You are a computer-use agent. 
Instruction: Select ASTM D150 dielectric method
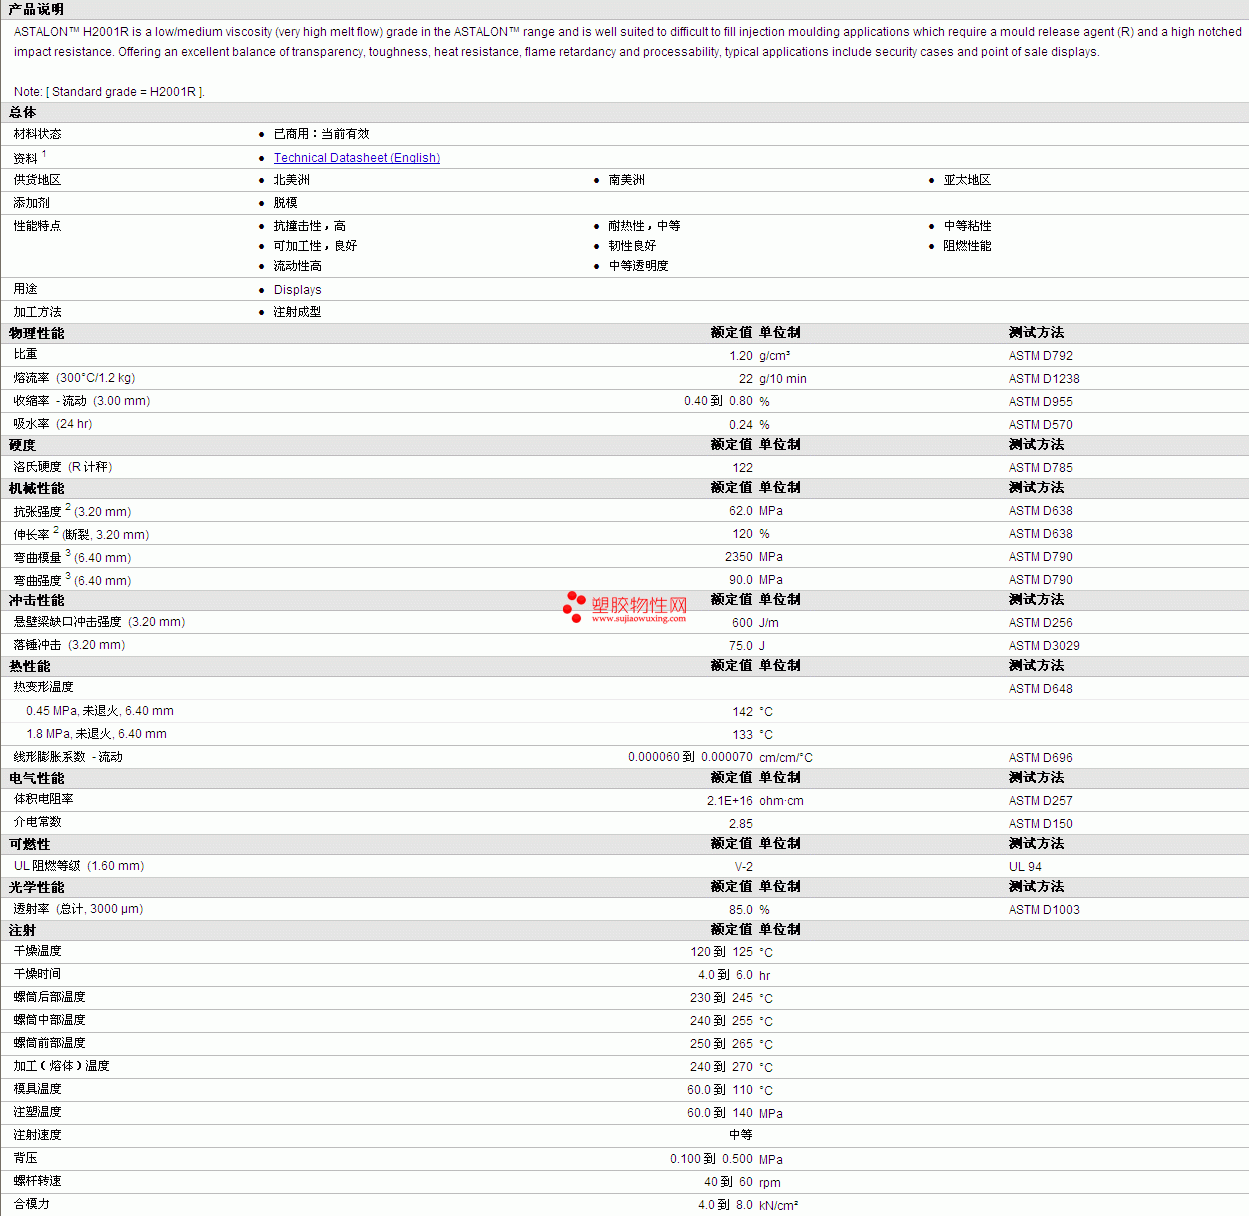coord(1041,824)
